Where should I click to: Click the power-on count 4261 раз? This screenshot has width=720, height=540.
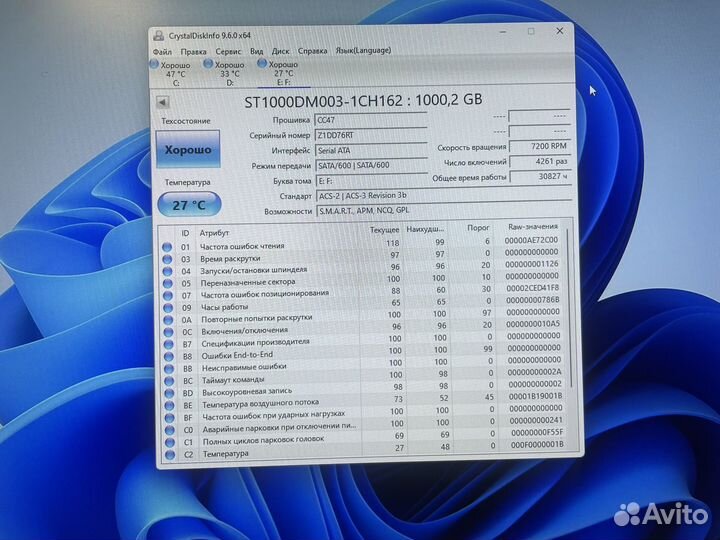coord(540,161)
